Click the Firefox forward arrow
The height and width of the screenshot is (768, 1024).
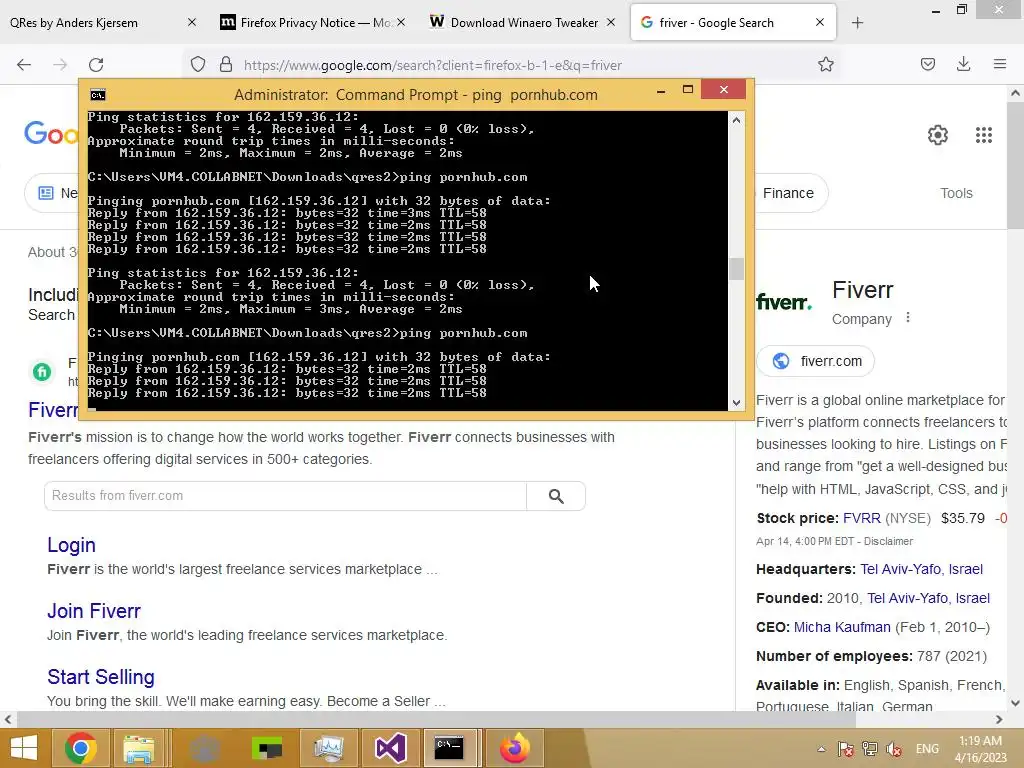click(x=60, y=65)
